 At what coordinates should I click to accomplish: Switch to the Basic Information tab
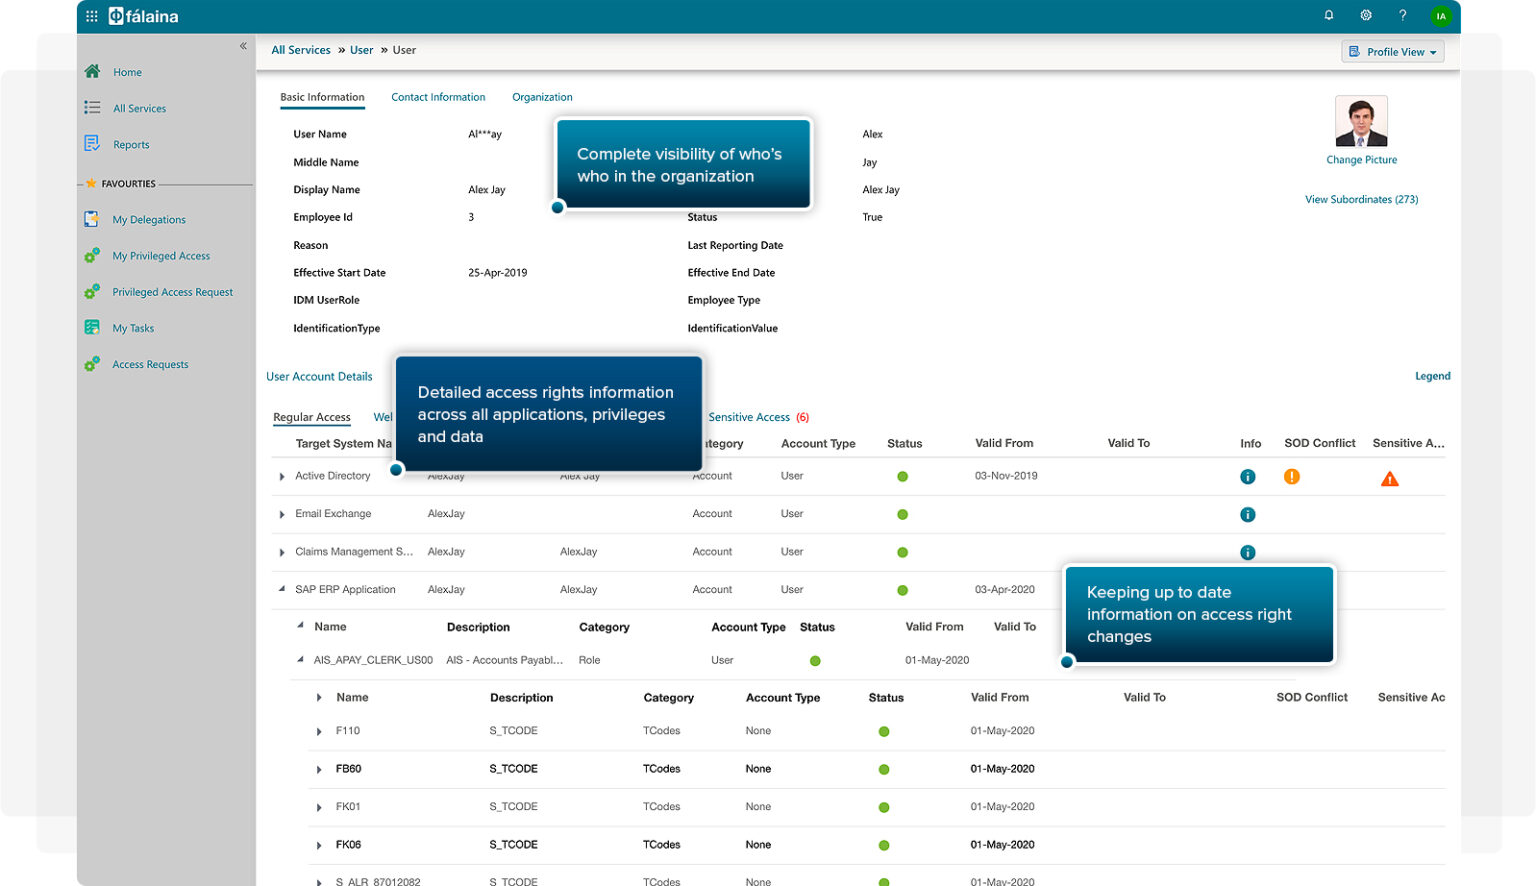pos(322,97)
